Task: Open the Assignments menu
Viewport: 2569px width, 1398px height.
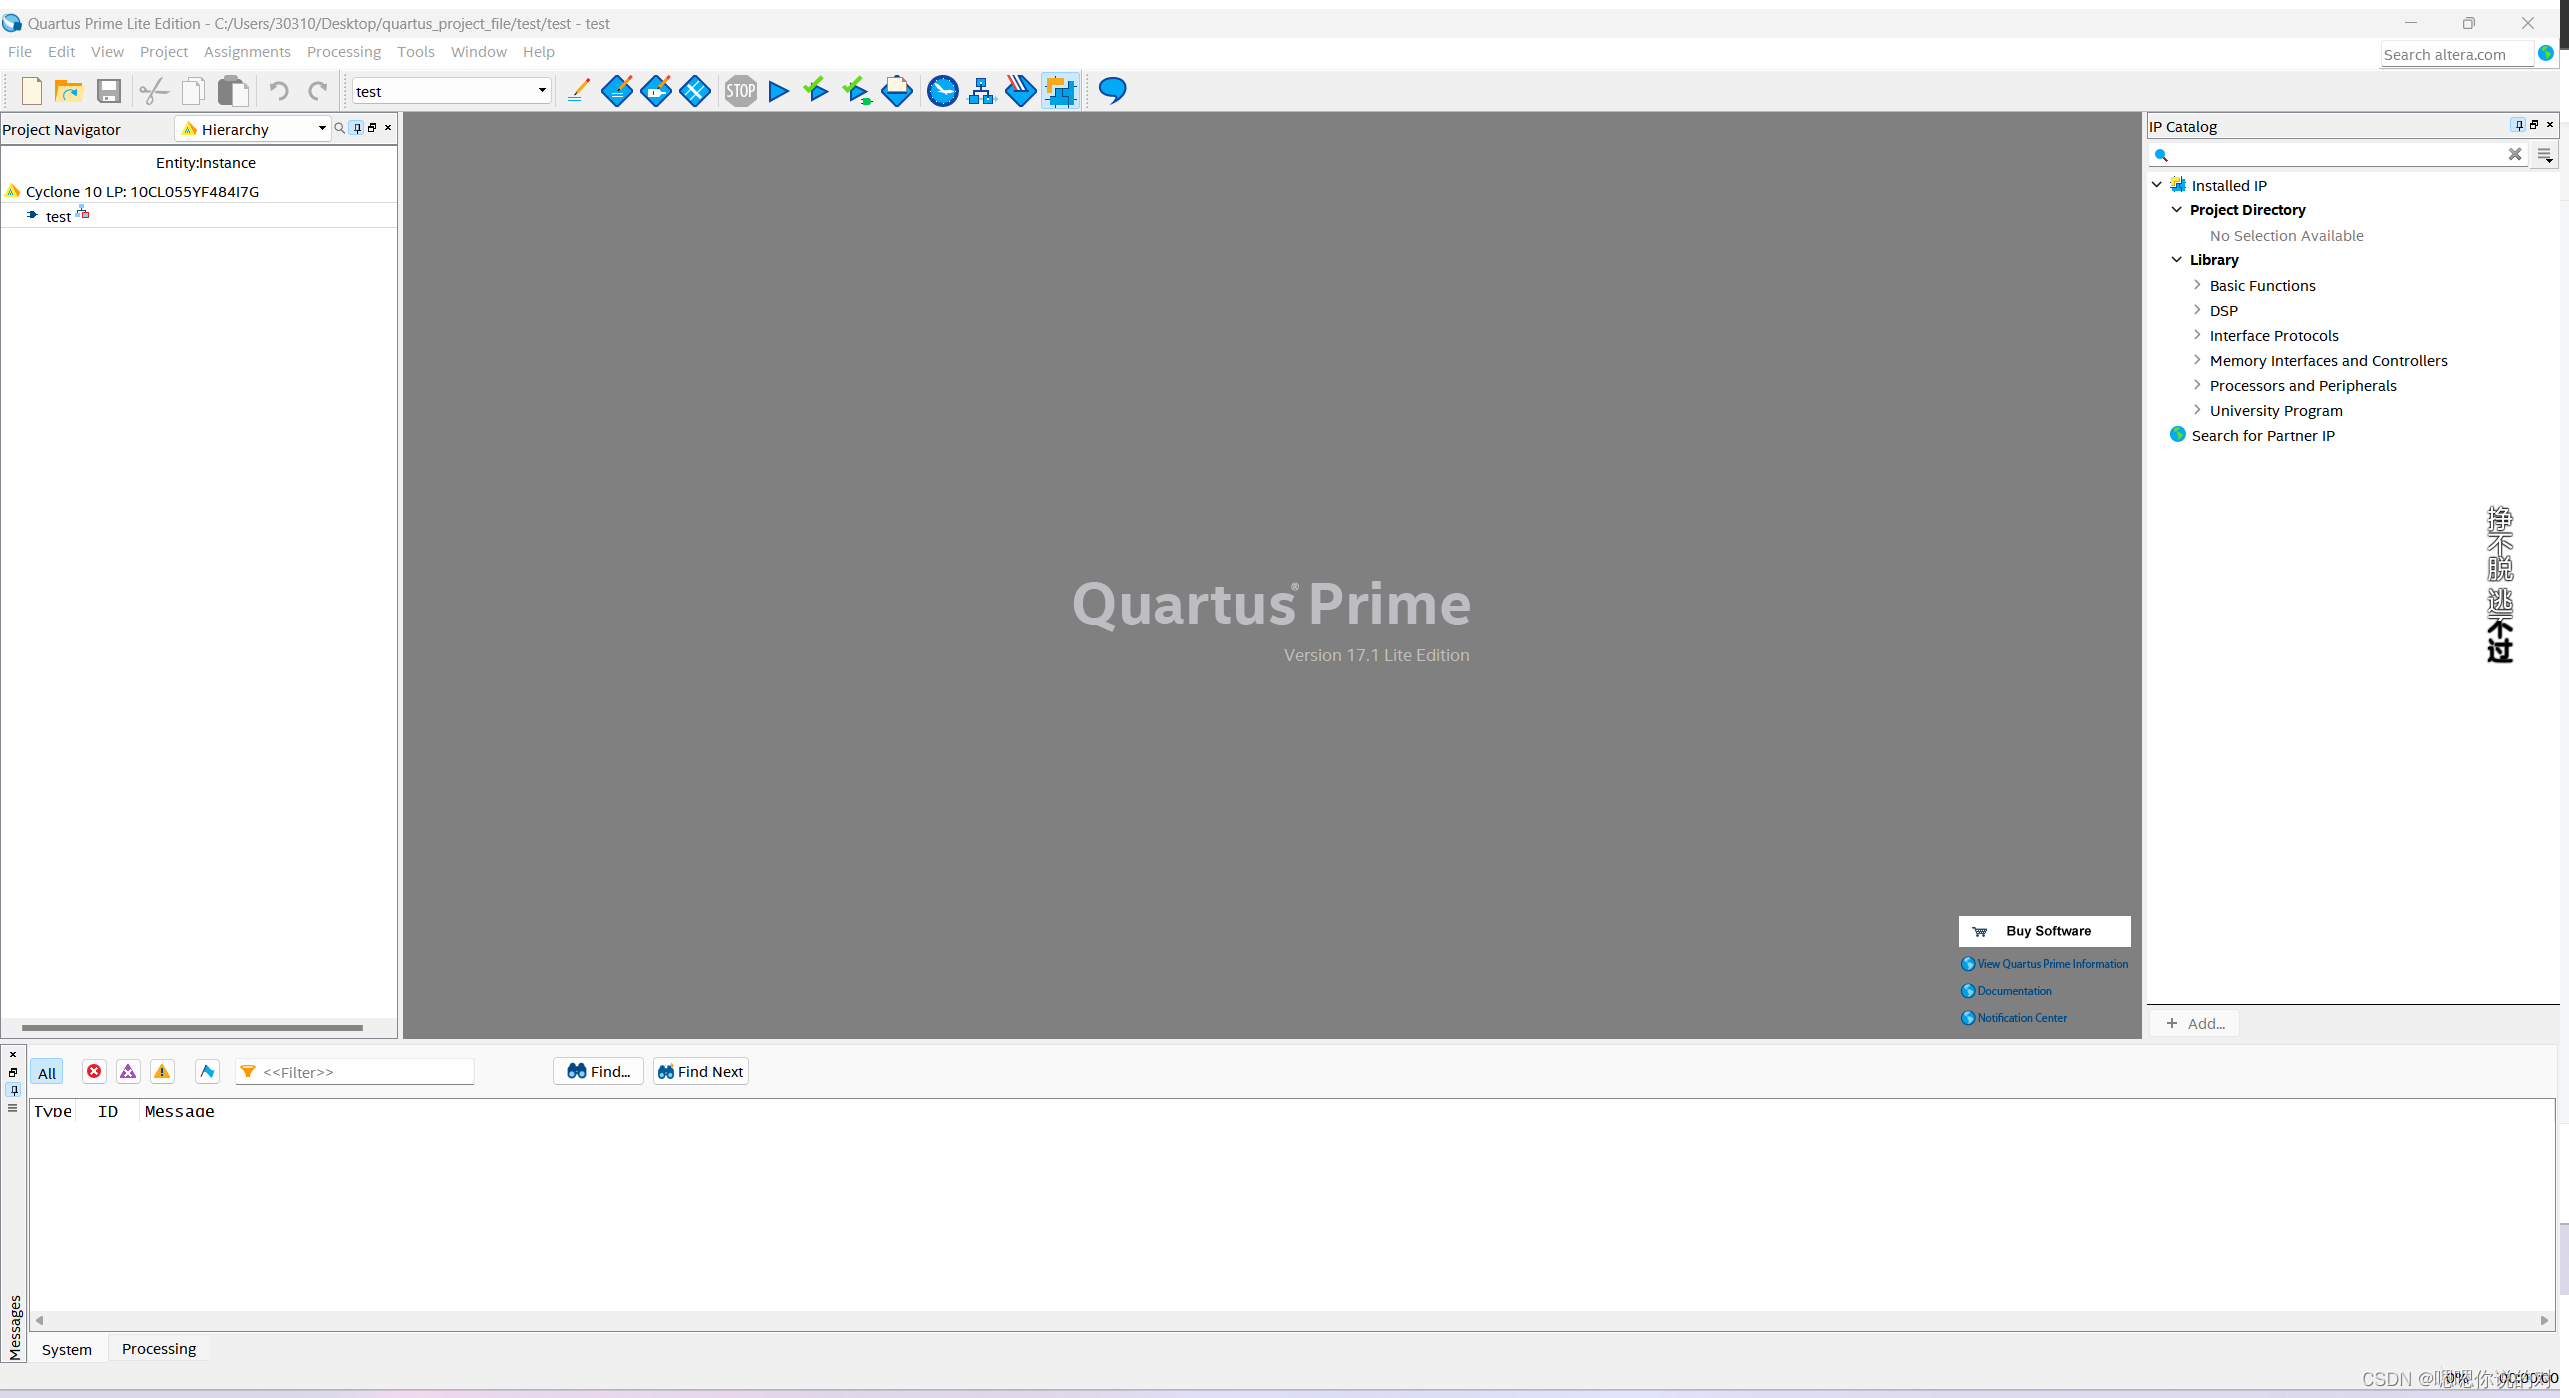Action: click(x=247, y=52)
